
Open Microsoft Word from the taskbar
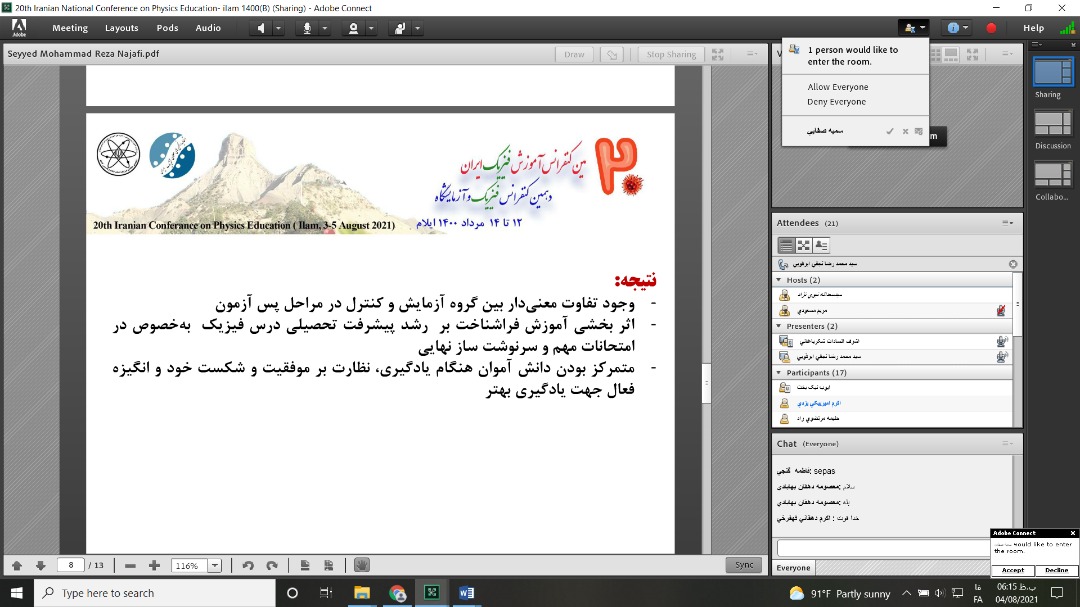466,593
